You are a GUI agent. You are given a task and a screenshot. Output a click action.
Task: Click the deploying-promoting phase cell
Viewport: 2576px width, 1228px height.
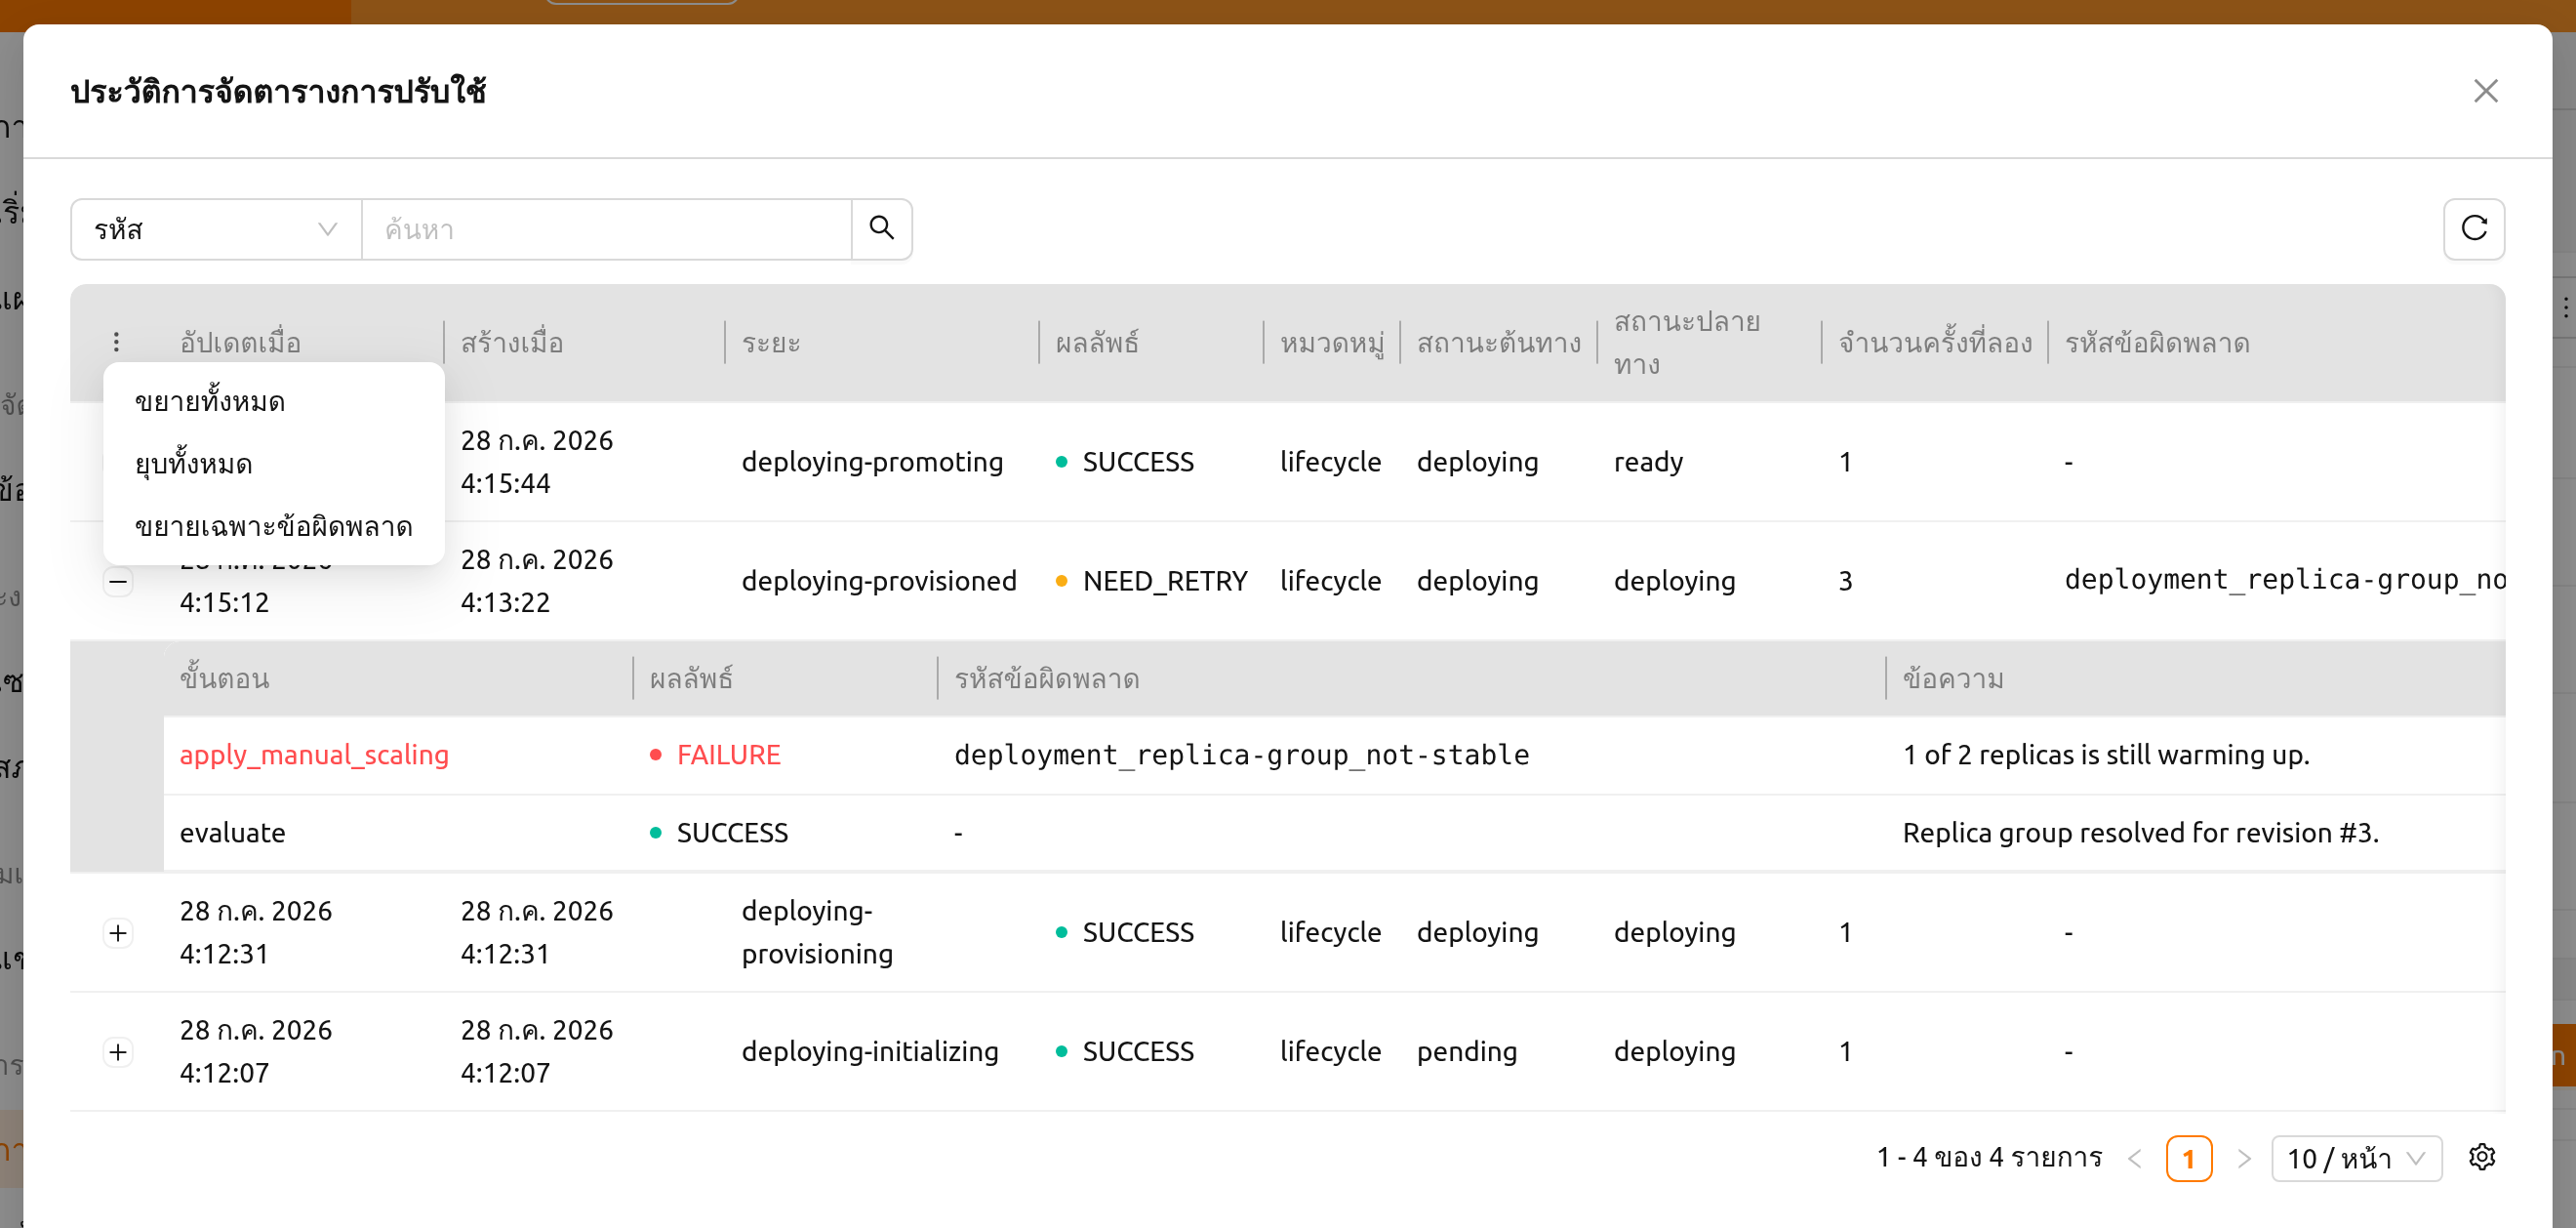point(872,462)
